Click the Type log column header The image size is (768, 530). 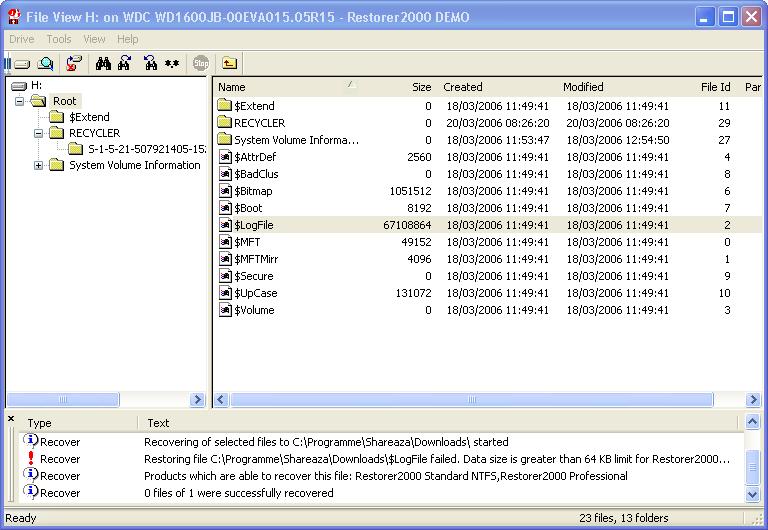pyautogui.click(x=78, y=423)
